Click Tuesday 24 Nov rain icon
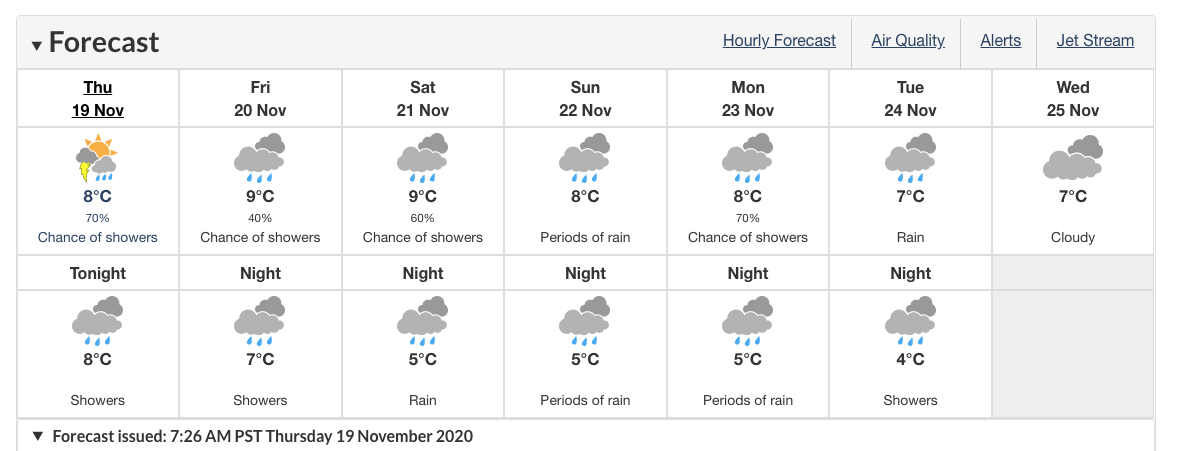The height and width of the screenshot is (451, 1178). pyautogui.click(x=911, y=158)
